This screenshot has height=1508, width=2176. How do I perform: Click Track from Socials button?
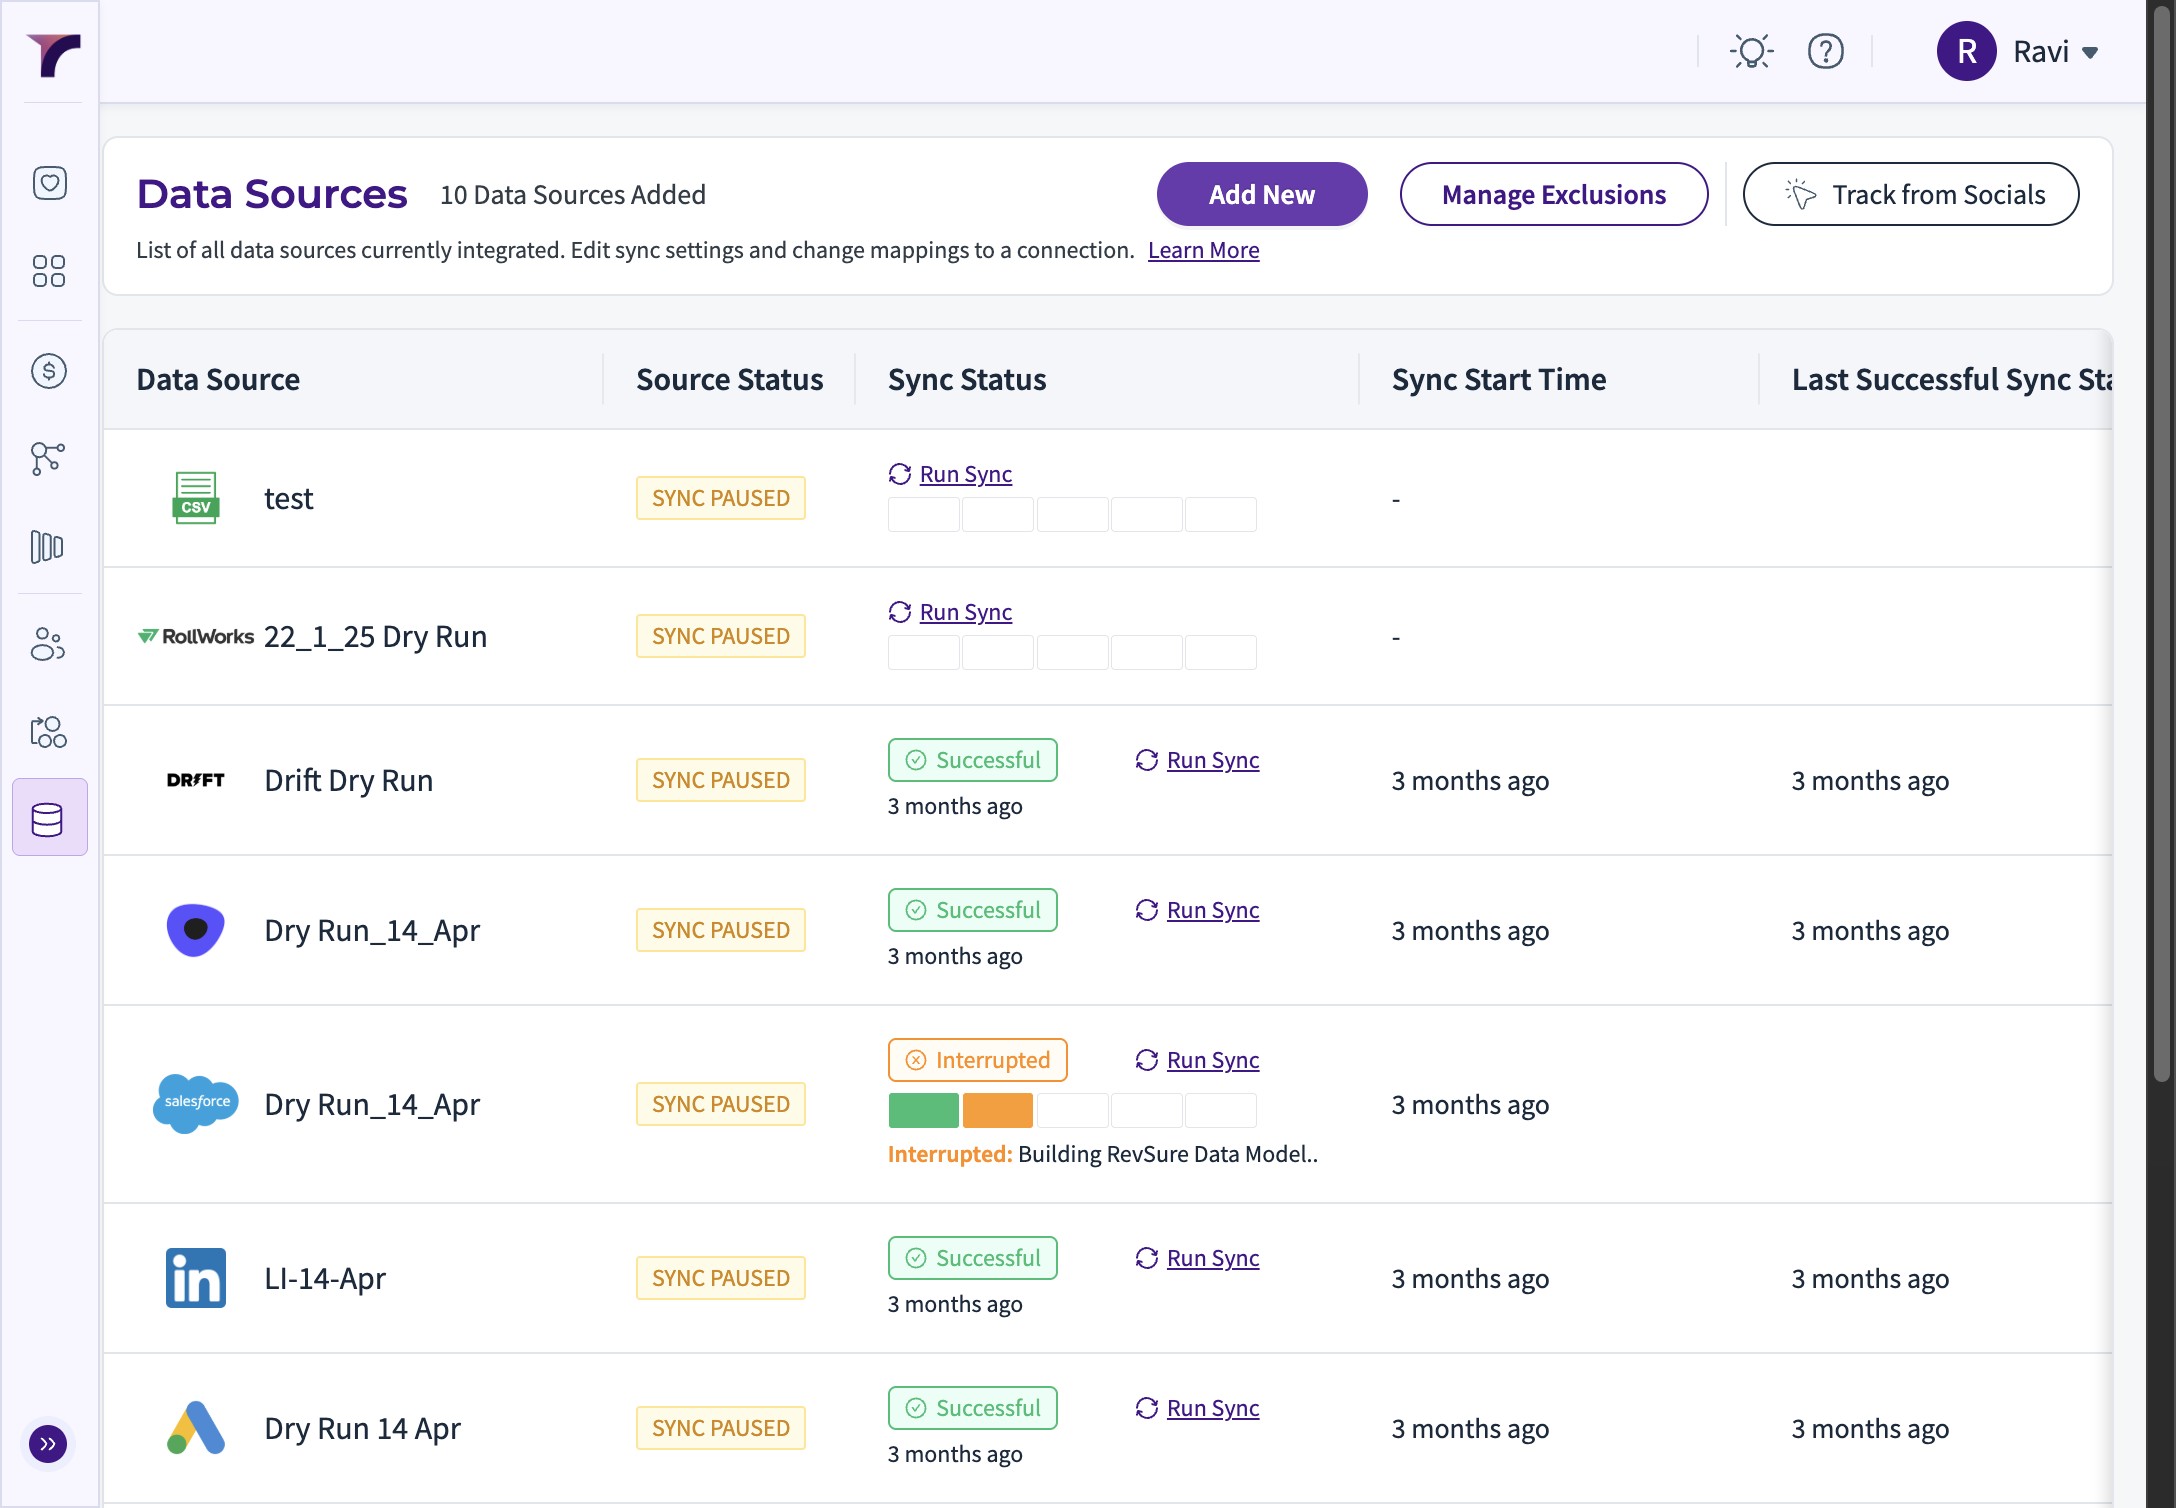coord(1910,194)
